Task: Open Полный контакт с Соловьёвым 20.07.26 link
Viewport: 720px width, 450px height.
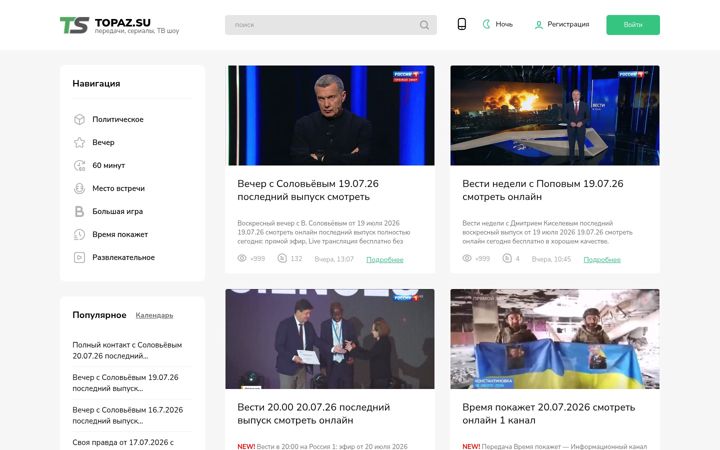Action: tap(127, 350)
